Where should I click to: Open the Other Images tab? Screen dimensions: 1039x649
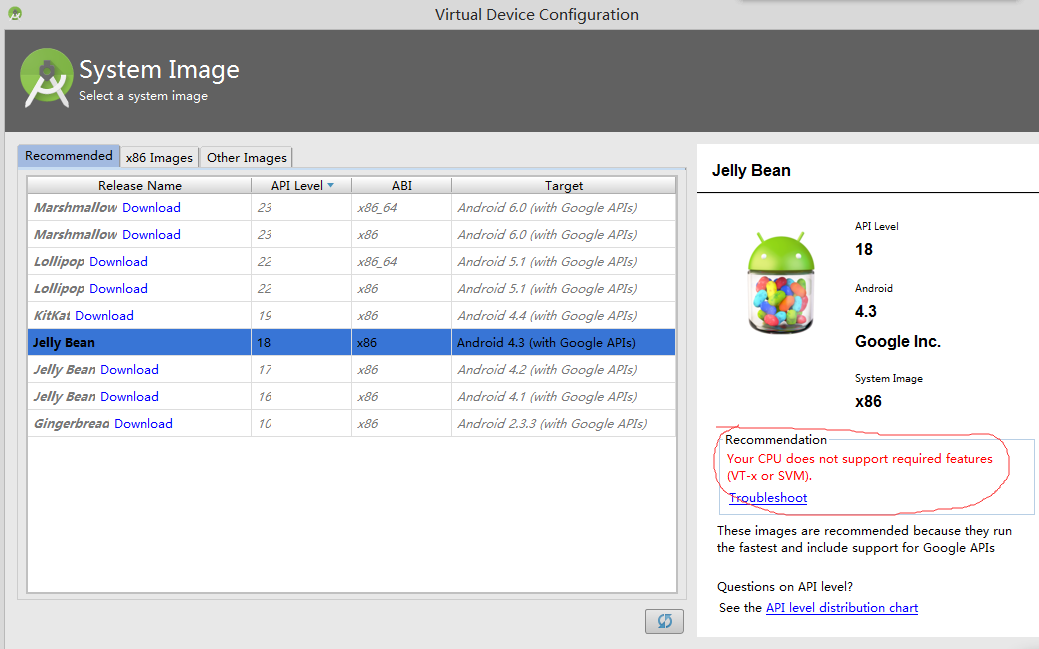[246, 157]
